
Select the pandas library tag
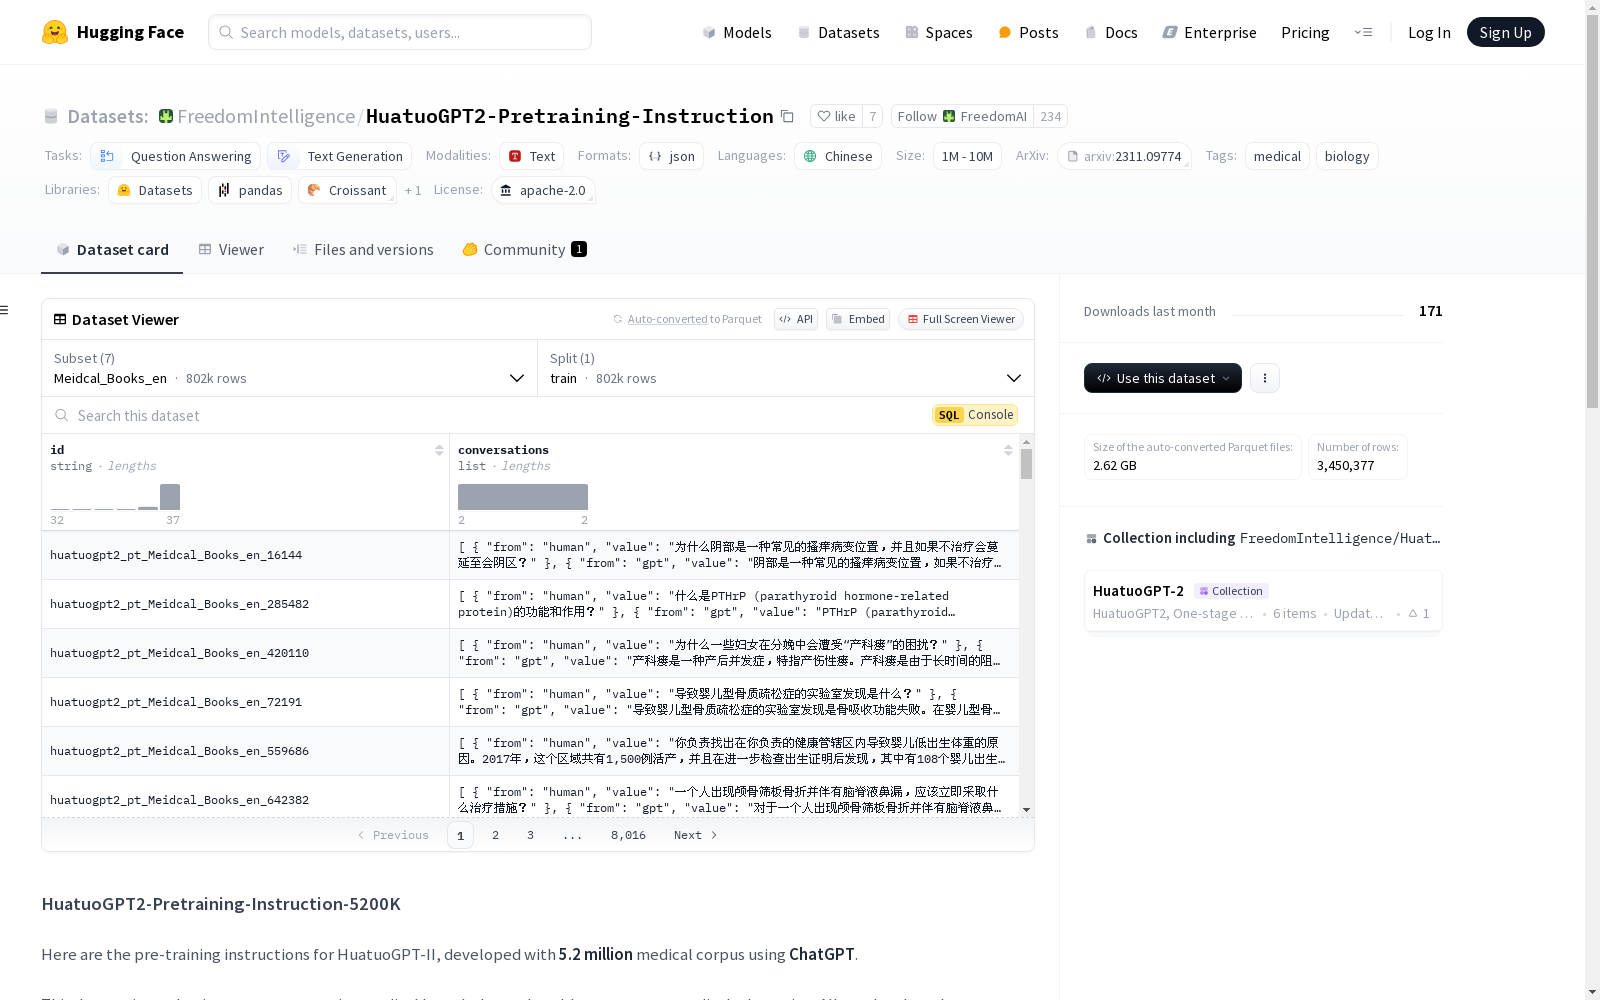pyautogui.click(x=250, y=190)
